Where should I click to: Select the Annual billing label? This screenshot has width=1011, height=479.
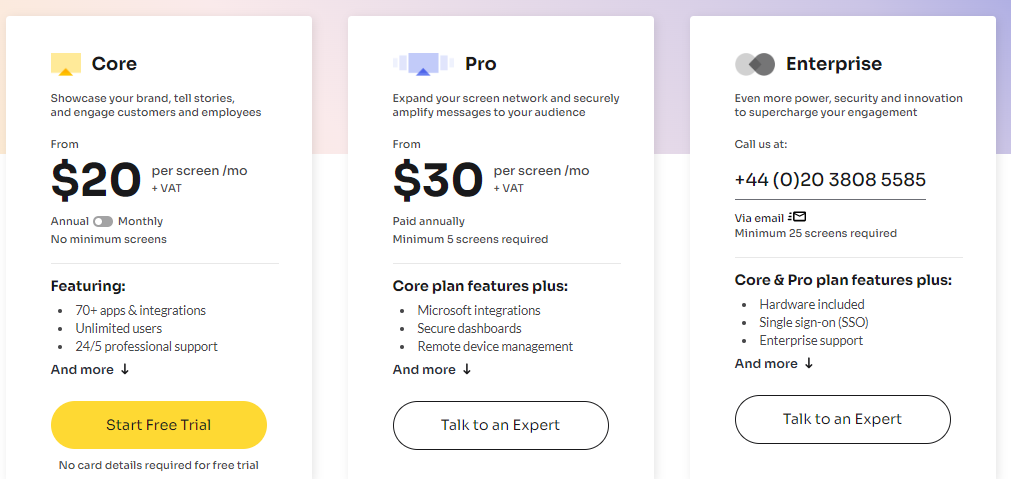click(x=69, y=221)
